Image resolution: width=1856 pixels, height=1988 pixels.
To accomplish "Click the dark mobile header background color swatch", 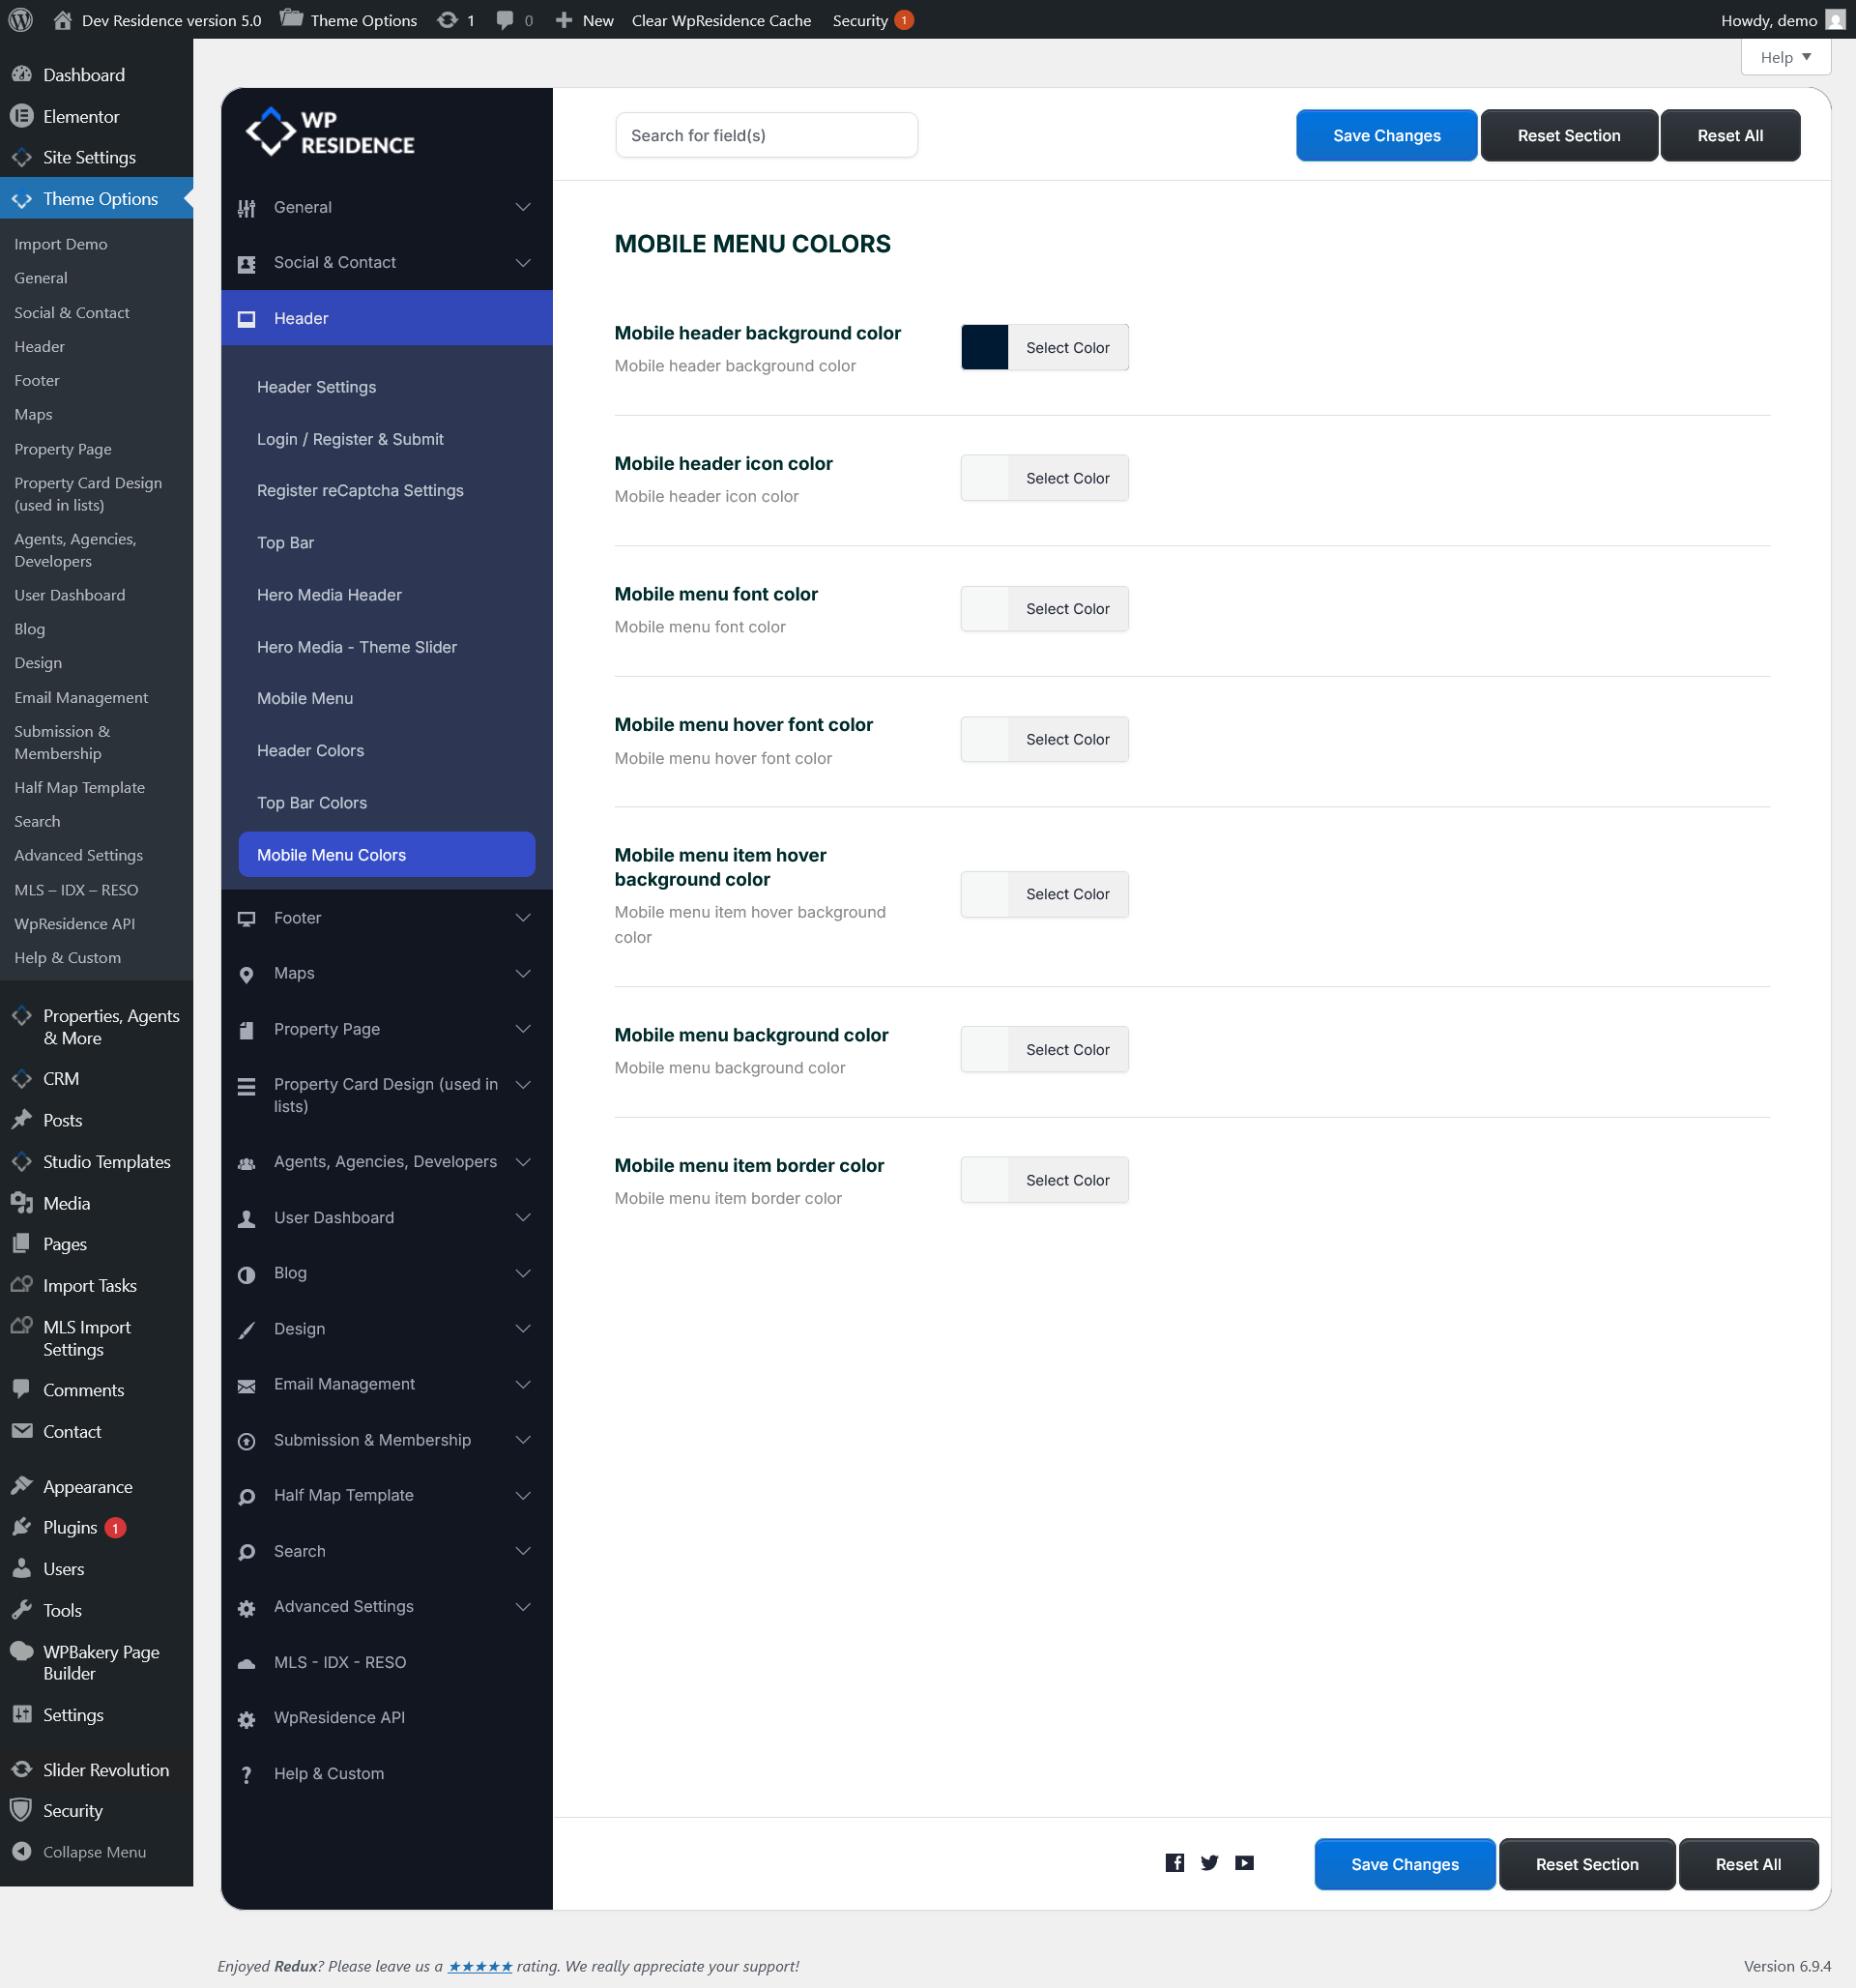I will click(x=984, y=347).
